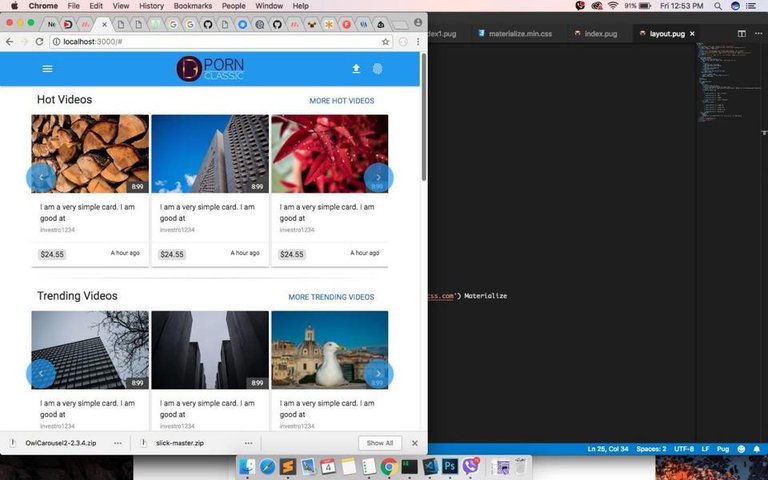The height and width of the screenshot is (480, 768).
Task: Open Viber from the Dock
Action: [470, 466]
